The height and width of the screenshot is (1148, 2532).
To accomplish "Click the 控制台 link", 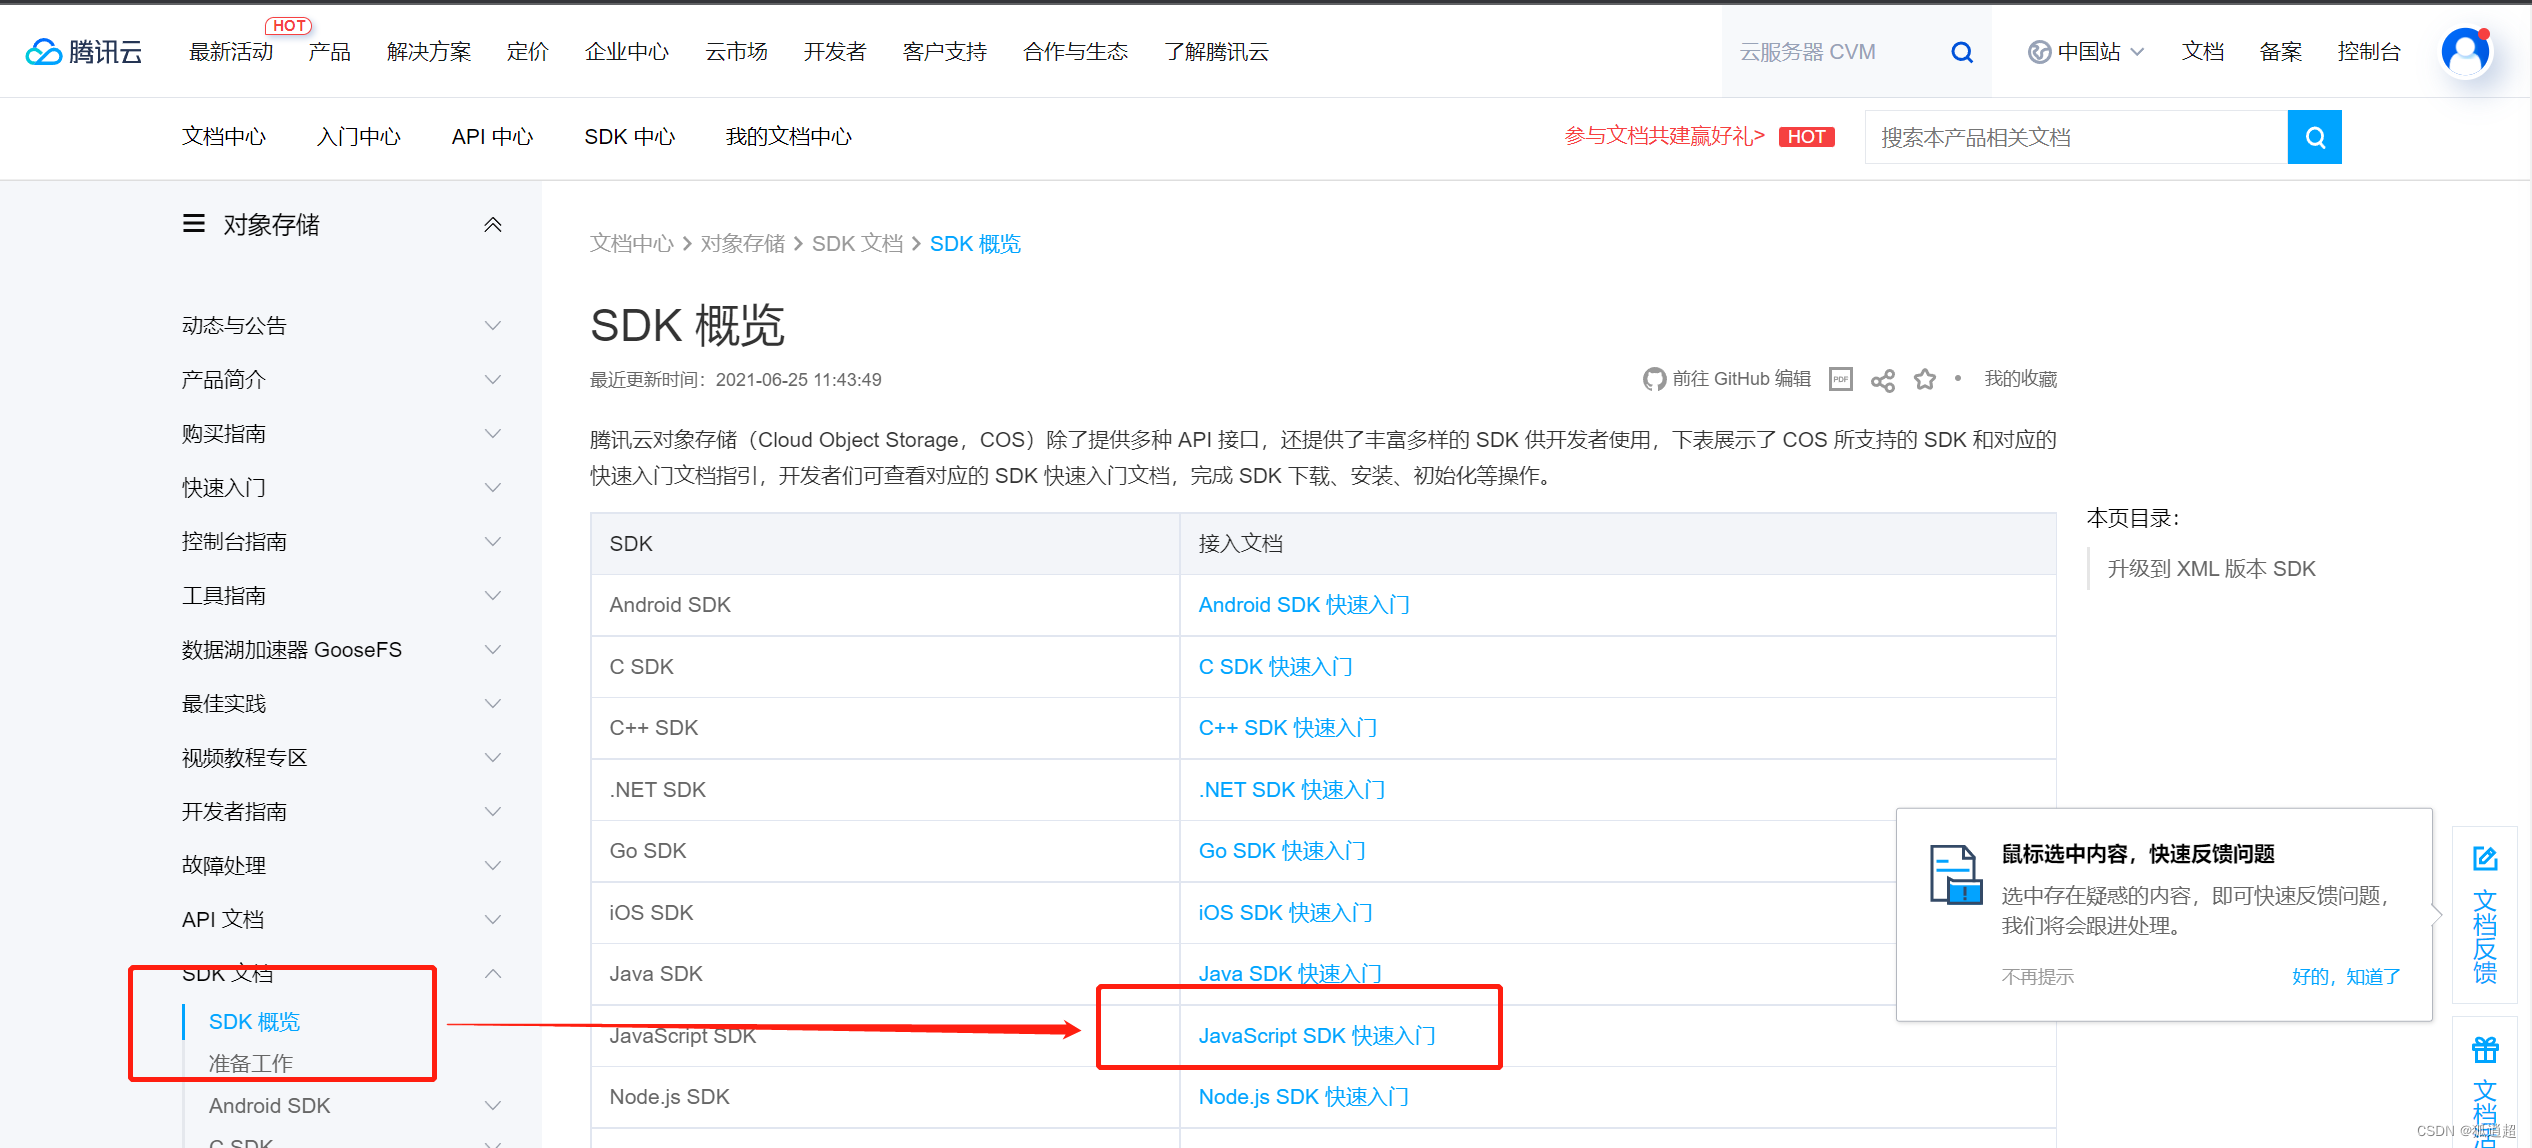I will coord(2369,52).
